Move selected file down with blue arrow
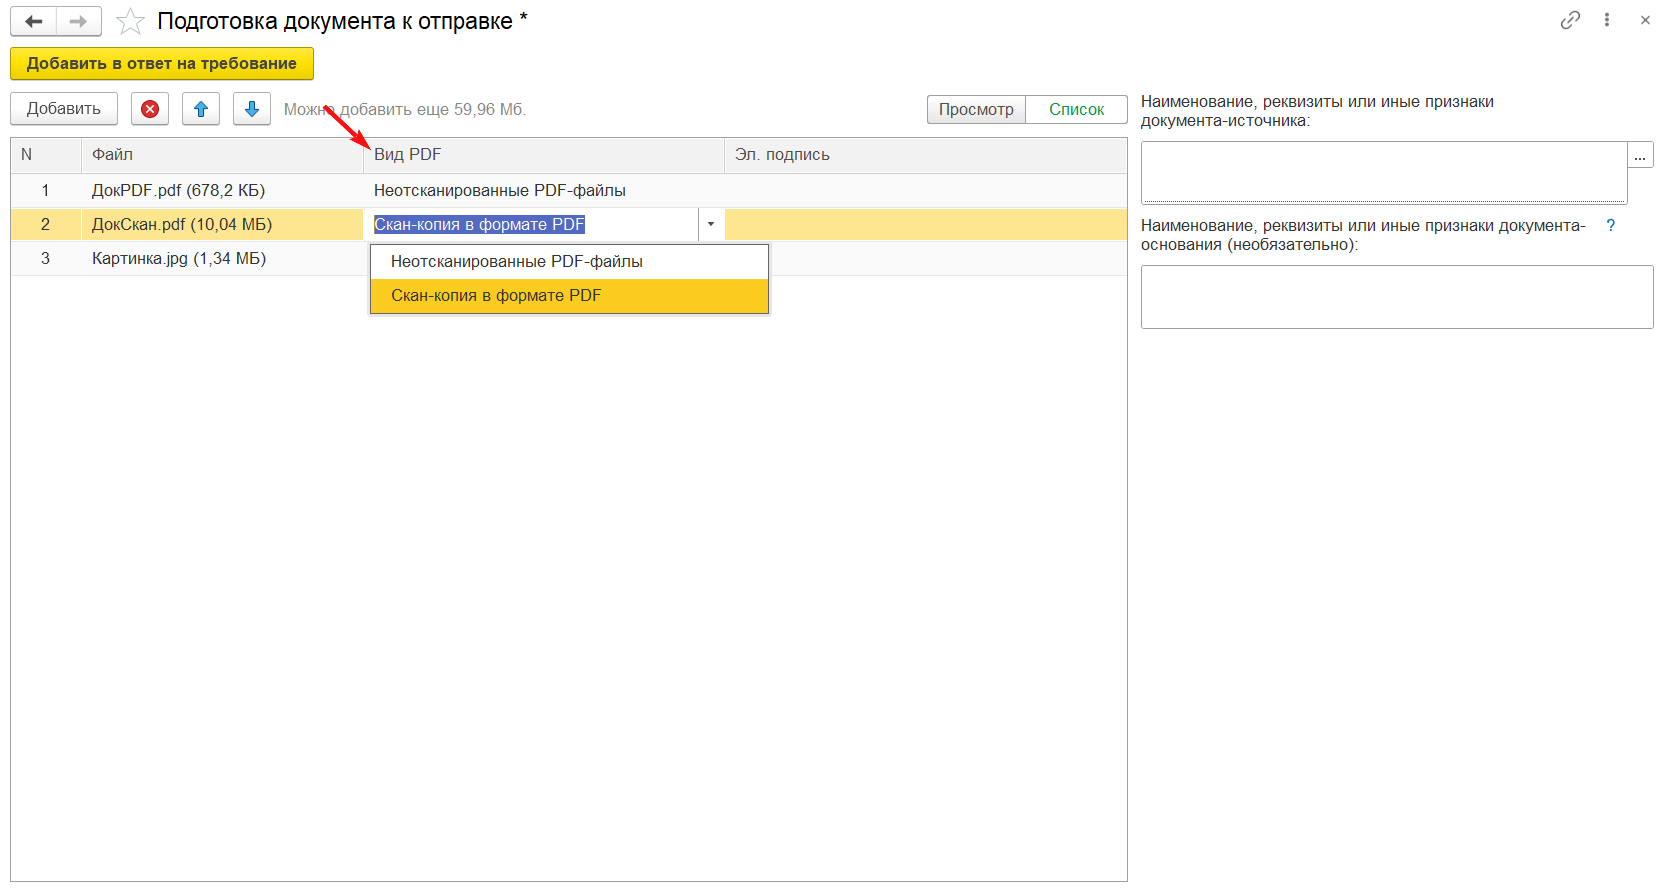This screenshot has height=894, width=1673. point(252,109)
